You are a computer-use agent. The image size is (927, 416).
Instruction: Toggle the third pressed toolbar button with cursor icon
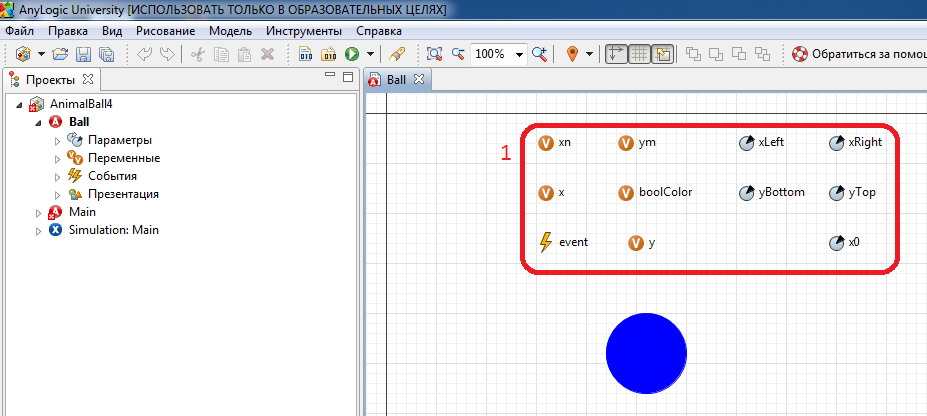[662, 54]
